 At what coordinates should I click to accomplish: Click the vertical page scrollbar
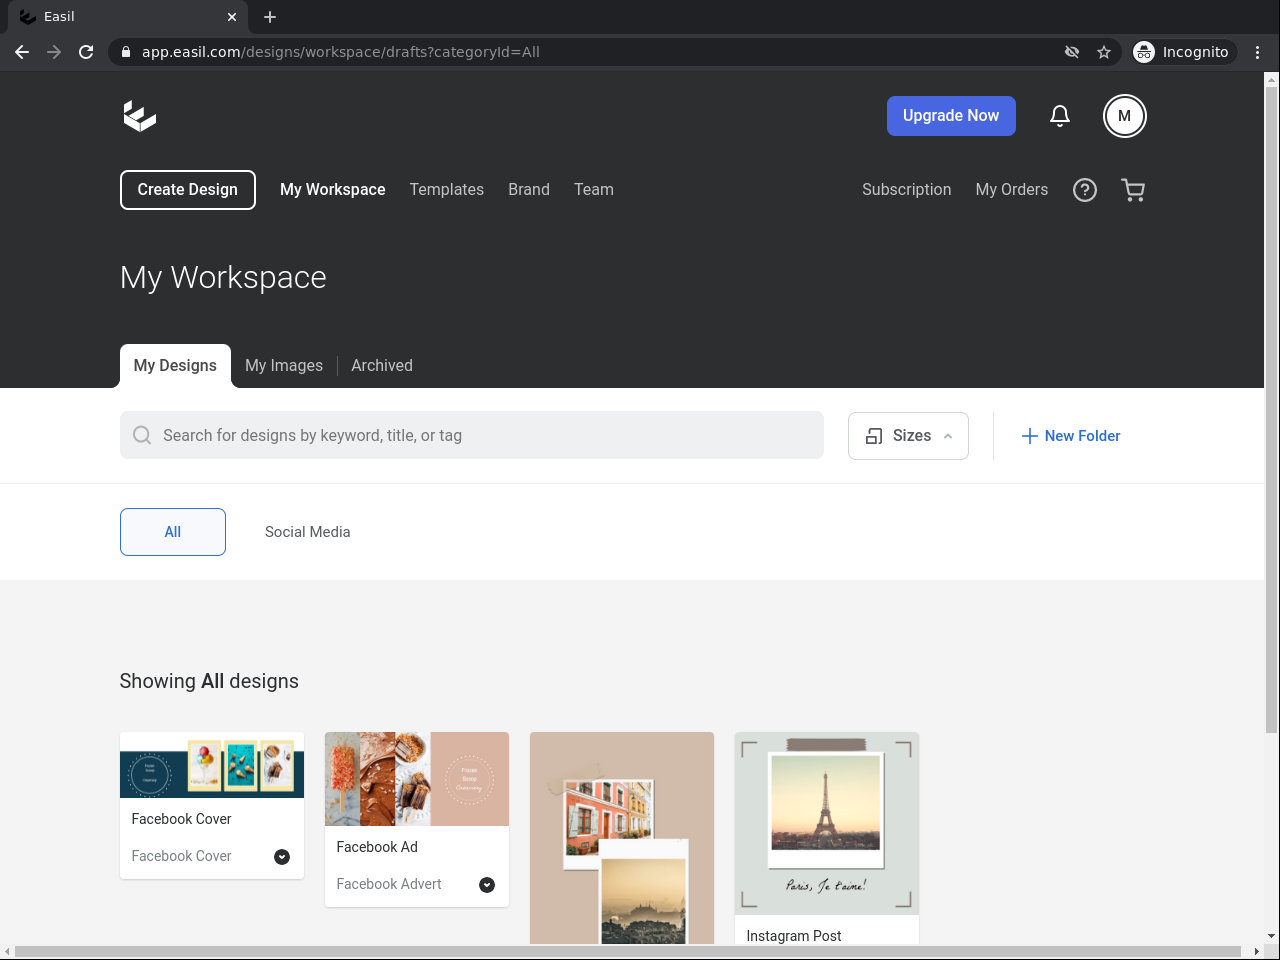click(1272, 410)
